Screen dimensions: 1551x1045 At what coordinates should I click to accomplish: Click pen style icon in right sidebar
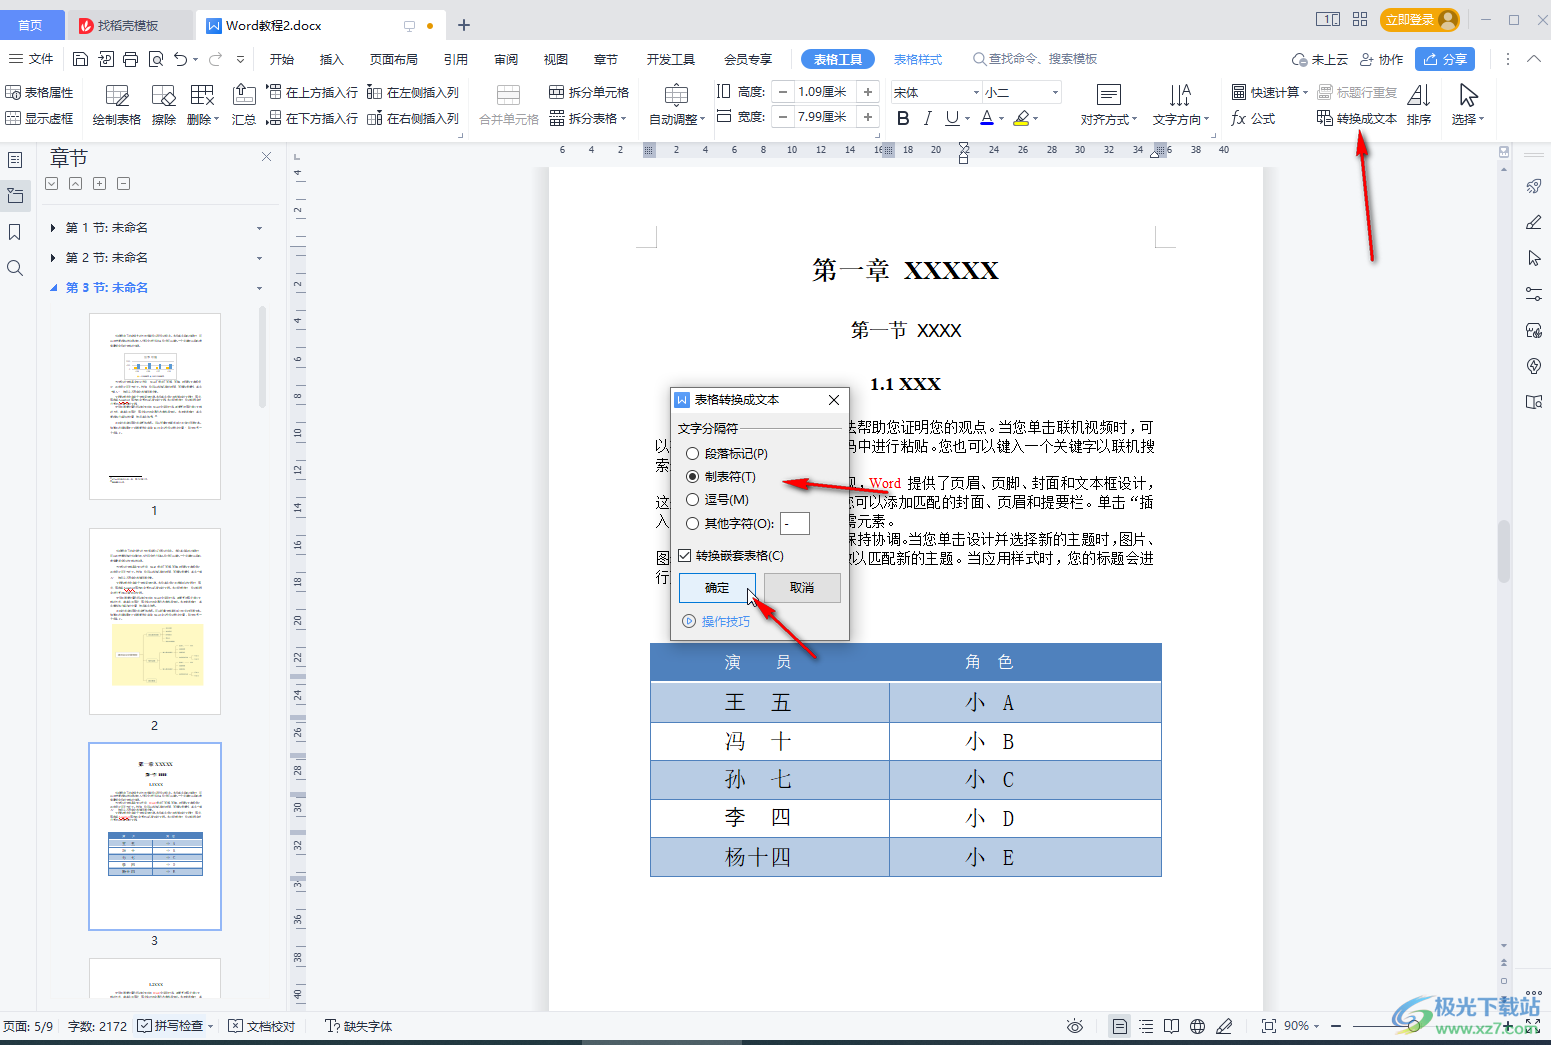click(1534, 222)
